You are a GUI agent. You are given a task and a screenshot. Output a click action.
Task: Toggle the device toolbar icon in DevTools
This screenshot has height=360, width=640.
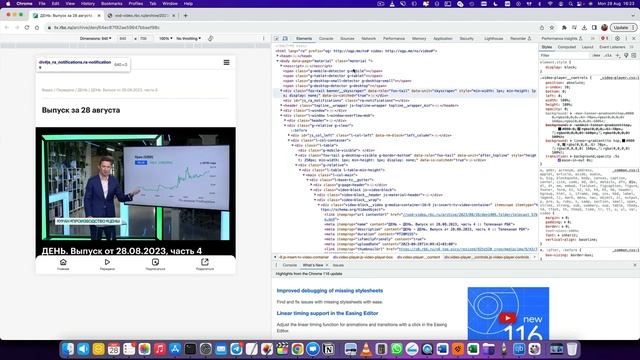tap(285, 38)
